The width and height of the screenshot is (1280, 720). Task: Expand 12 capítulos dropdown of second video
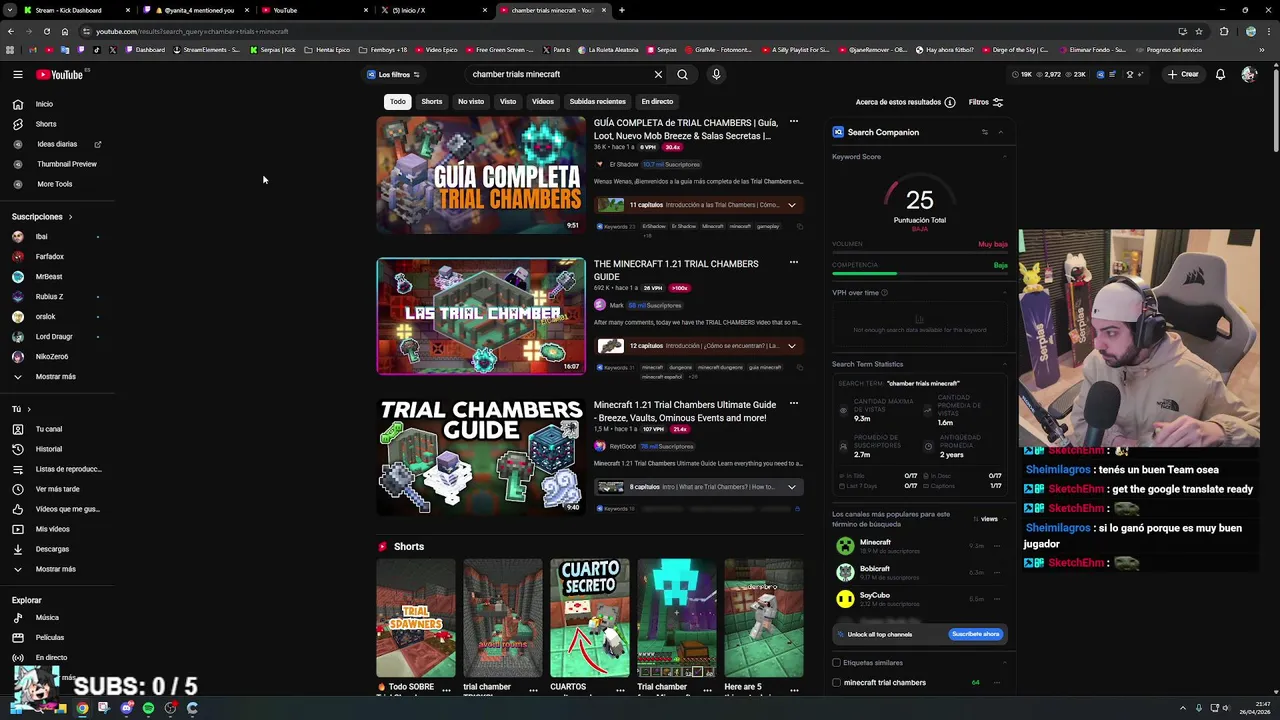tap(791, 346)
